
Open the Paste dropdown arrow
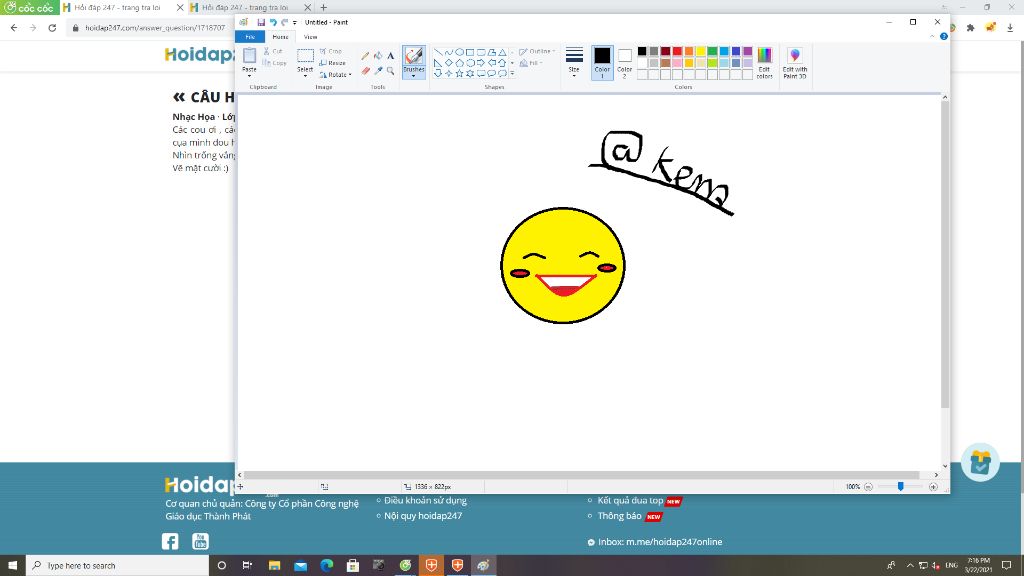249,76
